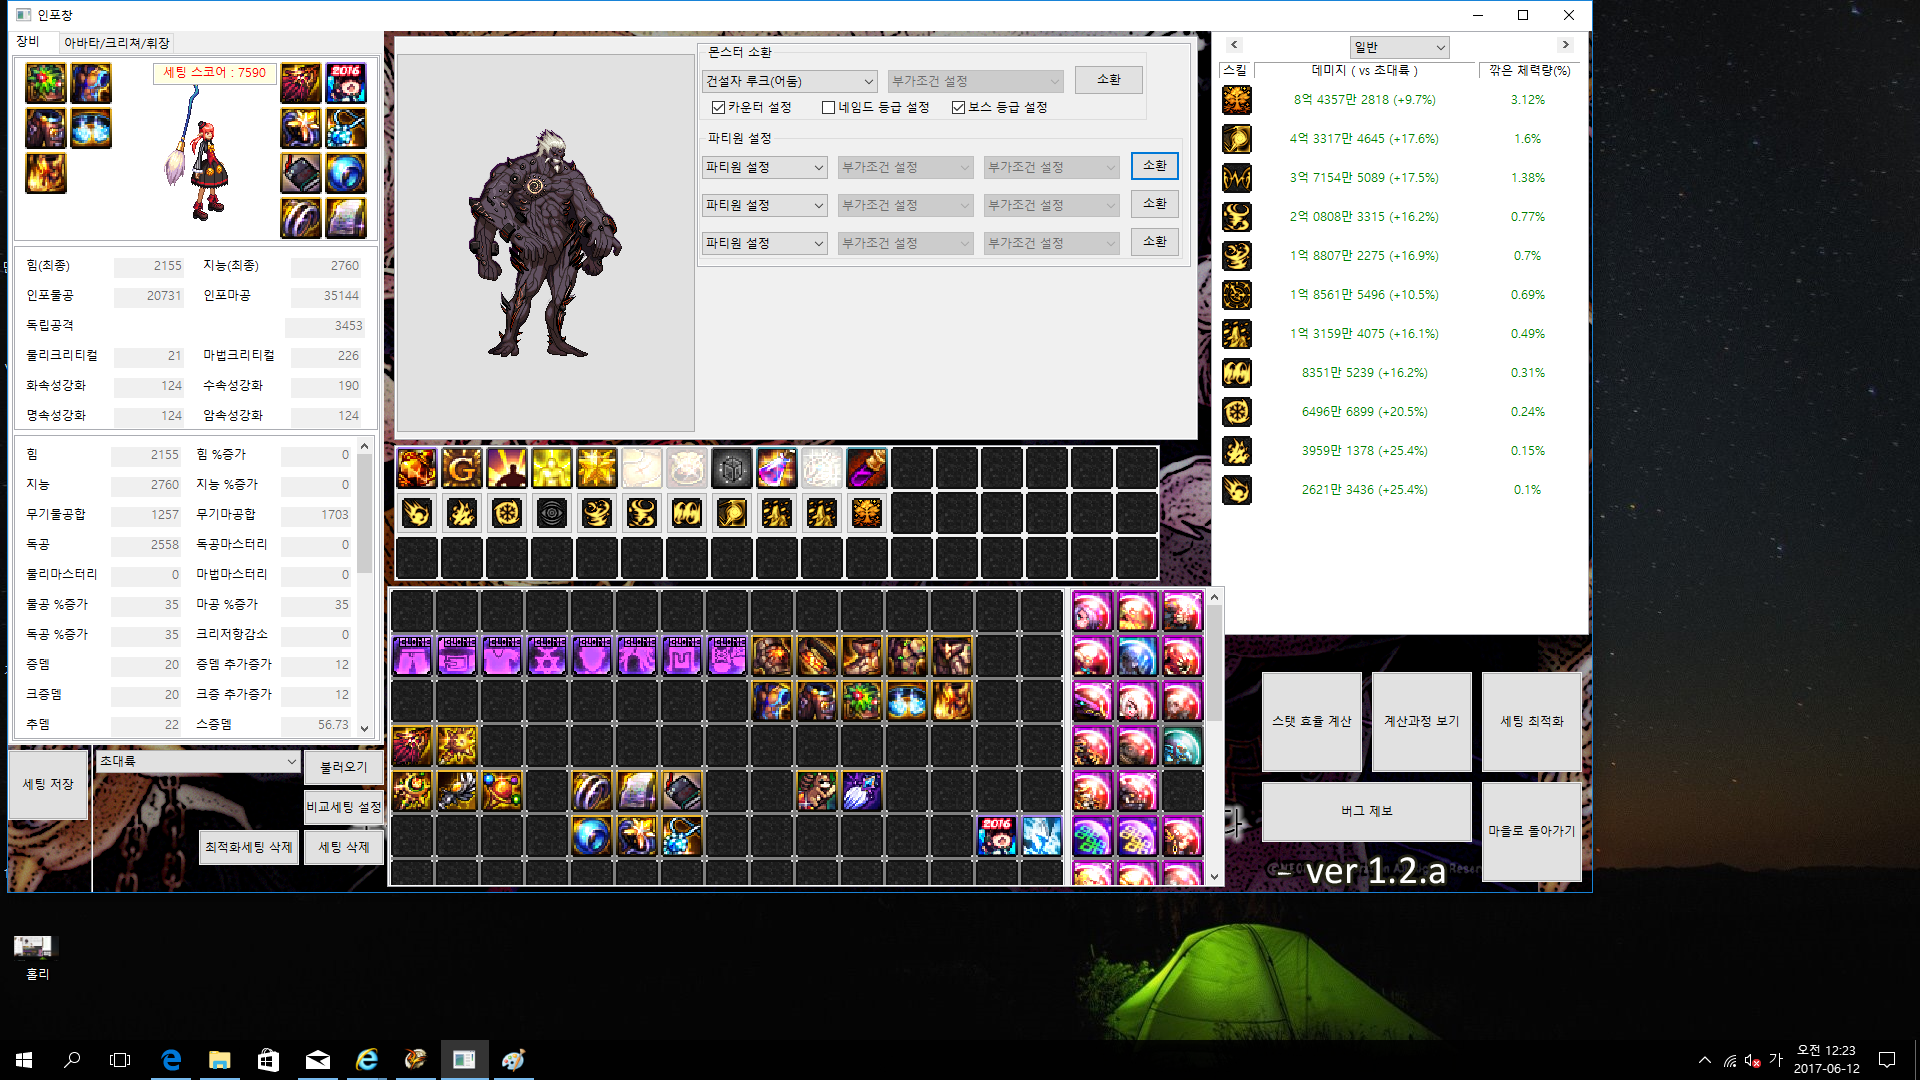This screenshot has height=1080, width=1920.
Task: Open the 초대륙 setting dropdown
Action: click(198, 761)
